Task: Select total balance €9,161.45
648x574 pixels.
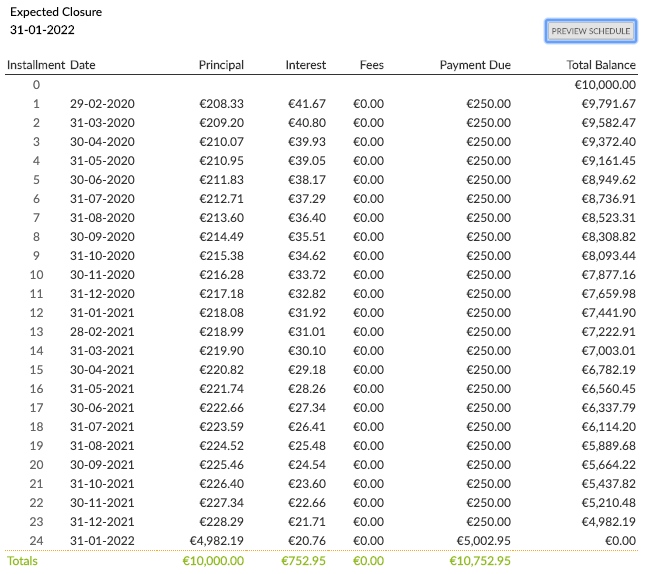Action: click(x=608, y=161)
